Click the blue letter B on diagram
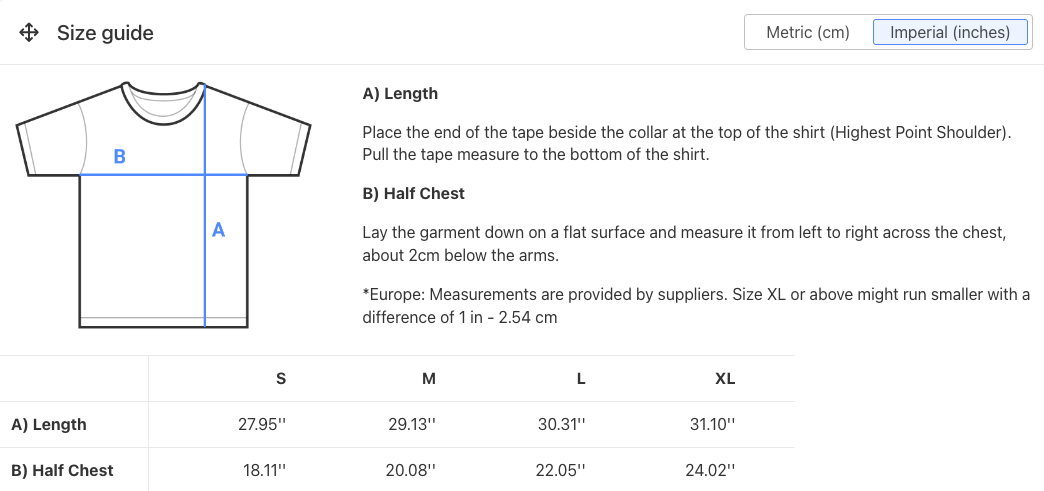Viewport: 1044px width, 491px height. pyautogui.click(x=120, y=157)
